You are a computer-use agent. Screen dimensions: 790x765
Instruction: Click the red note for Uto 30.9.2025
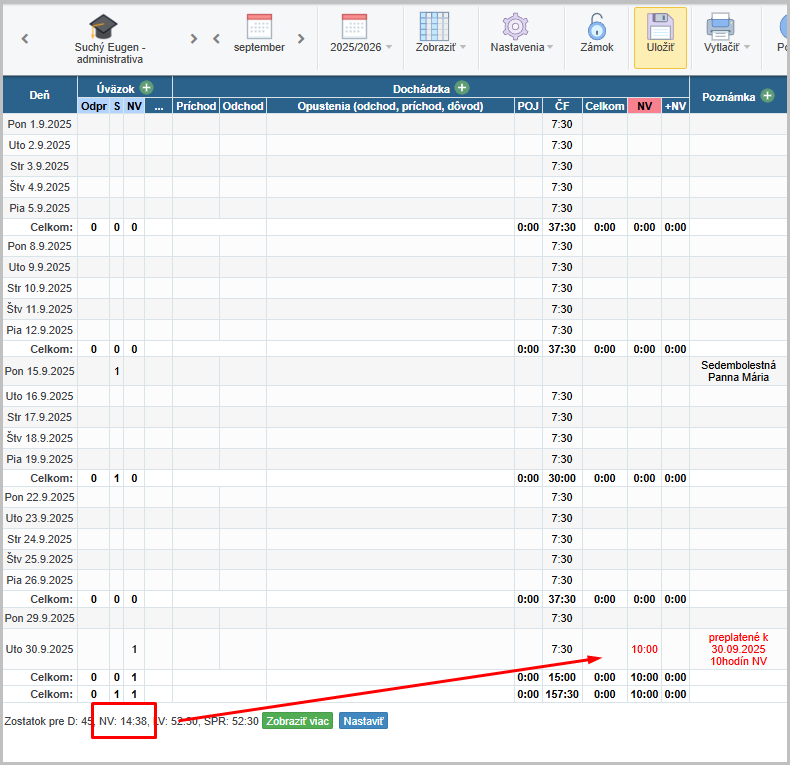[738, 648]
